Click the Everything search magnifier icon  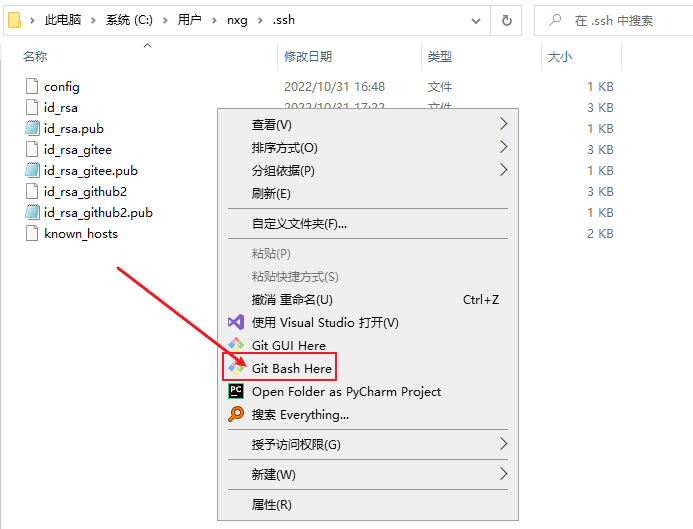[x=236, y=414]
